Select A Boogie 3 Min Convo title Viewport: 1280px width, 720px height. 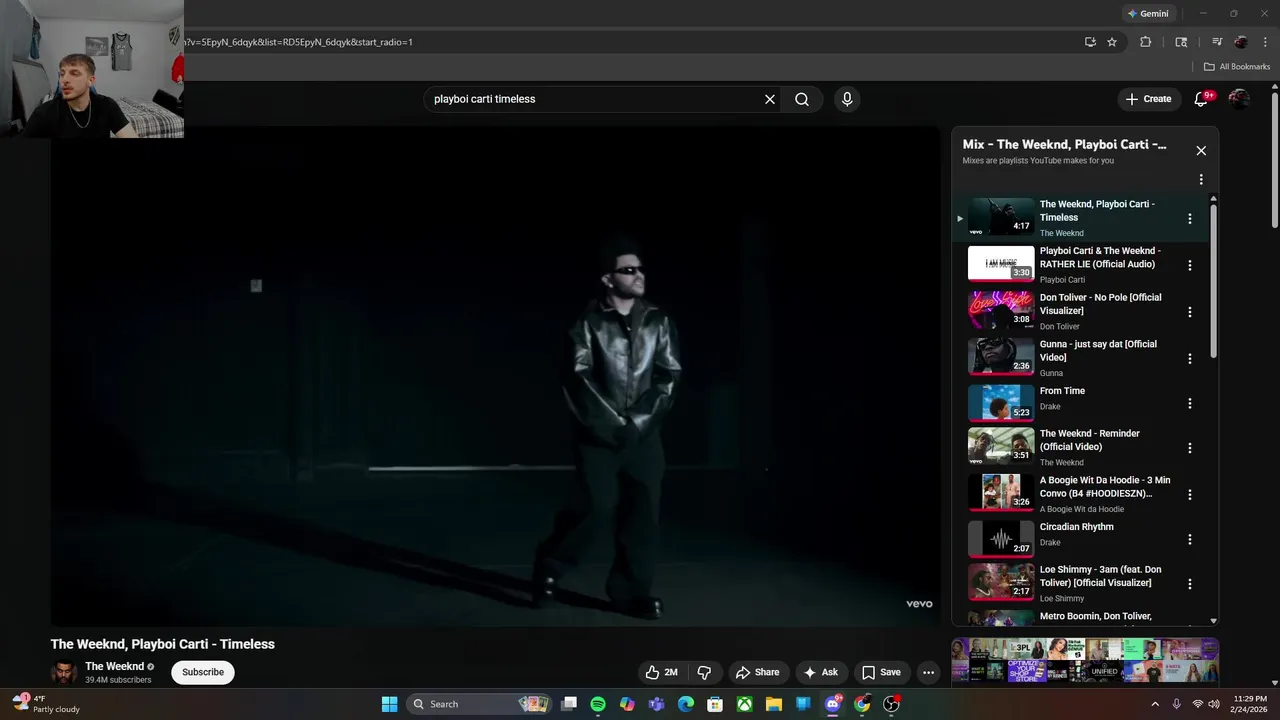pos(1105,487)
